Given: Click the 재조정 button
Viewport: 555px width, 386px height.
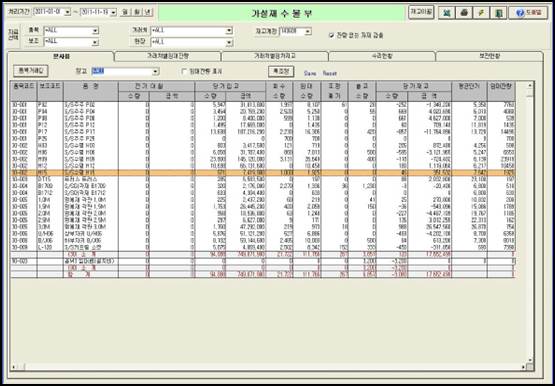Looking at the screenshot, I should point(281,71).
